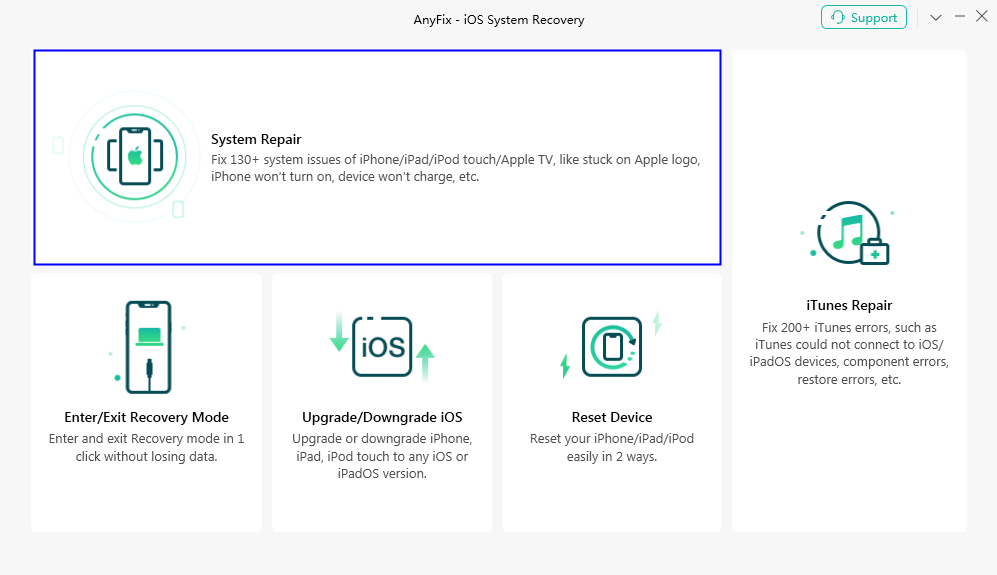Click the Upgrade/Downgrade iOS arrows icon

pyautogui.click(x=382, y=347)
